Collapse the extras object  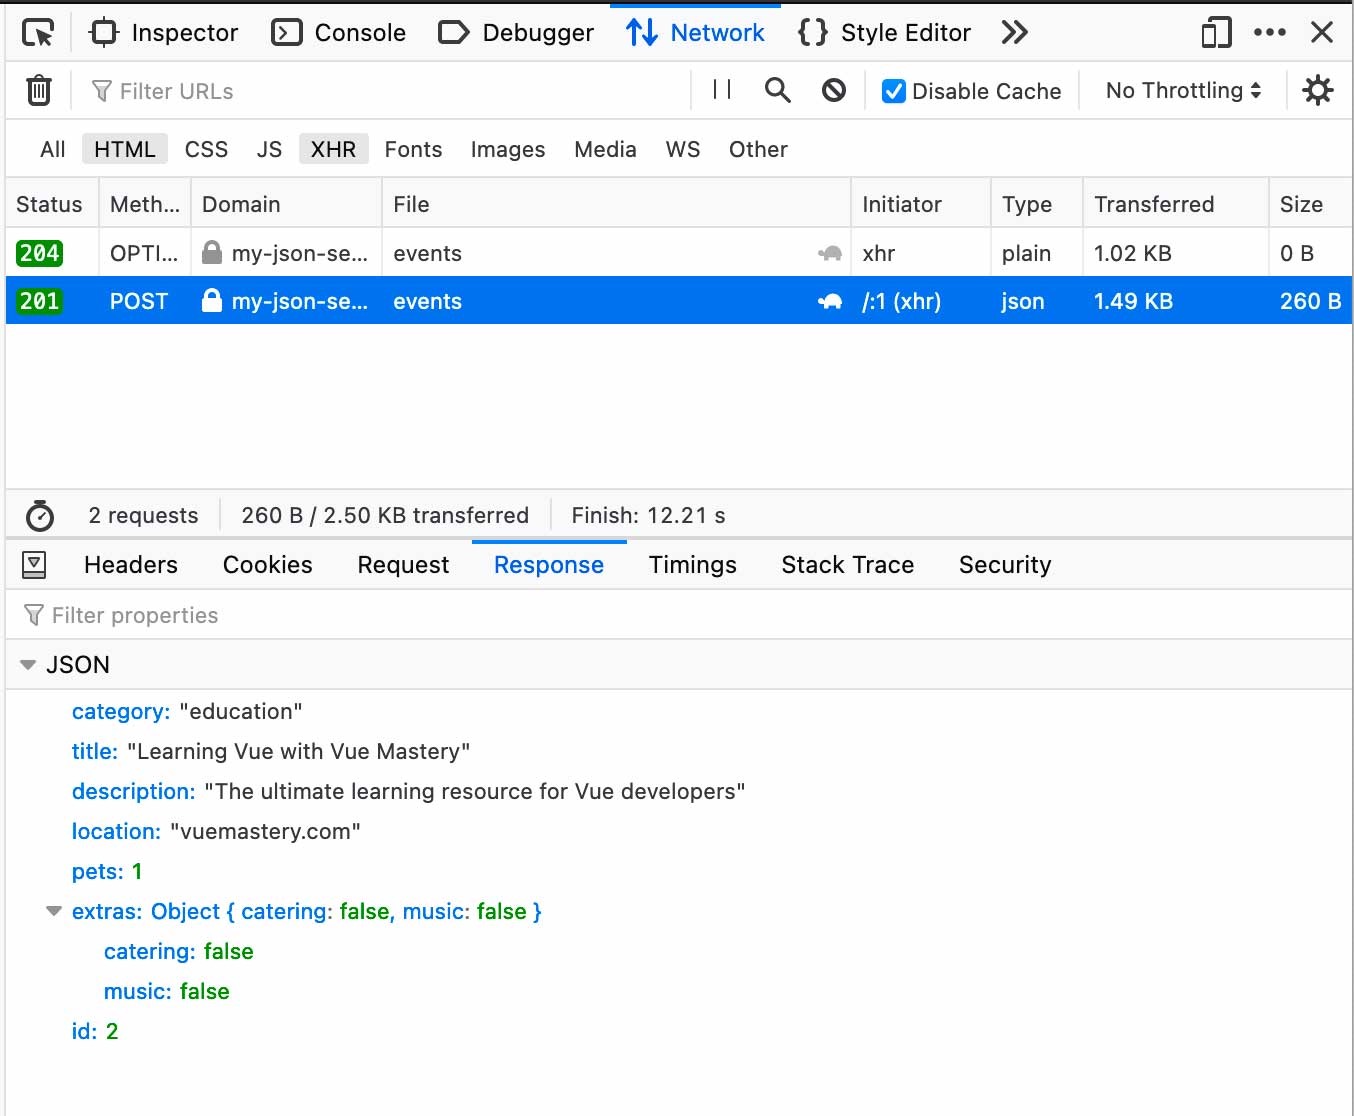[x=54, y=911]
